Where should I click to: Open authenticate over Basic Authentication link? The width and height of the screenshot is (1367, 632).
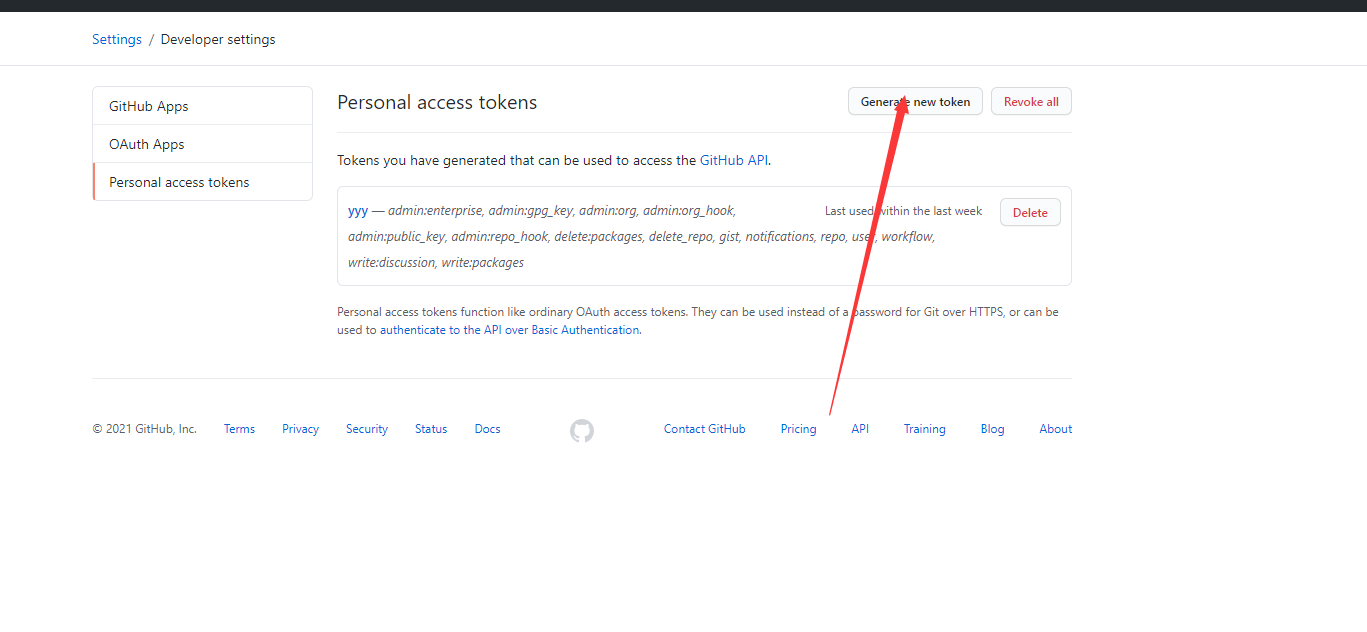pos(509,330)
